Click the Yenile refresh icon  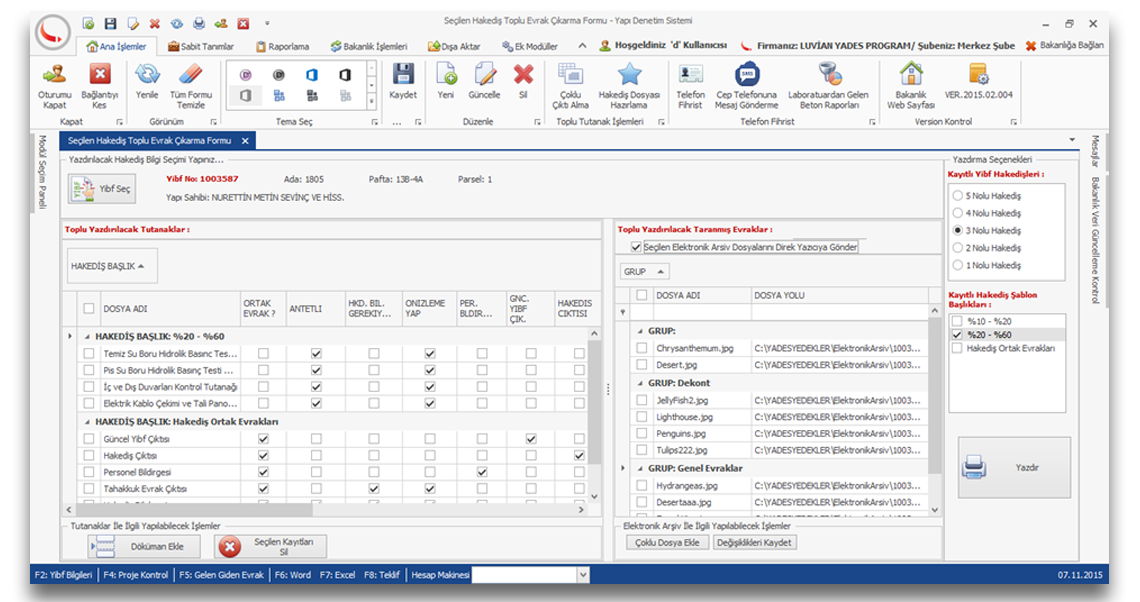click(147, 75)
